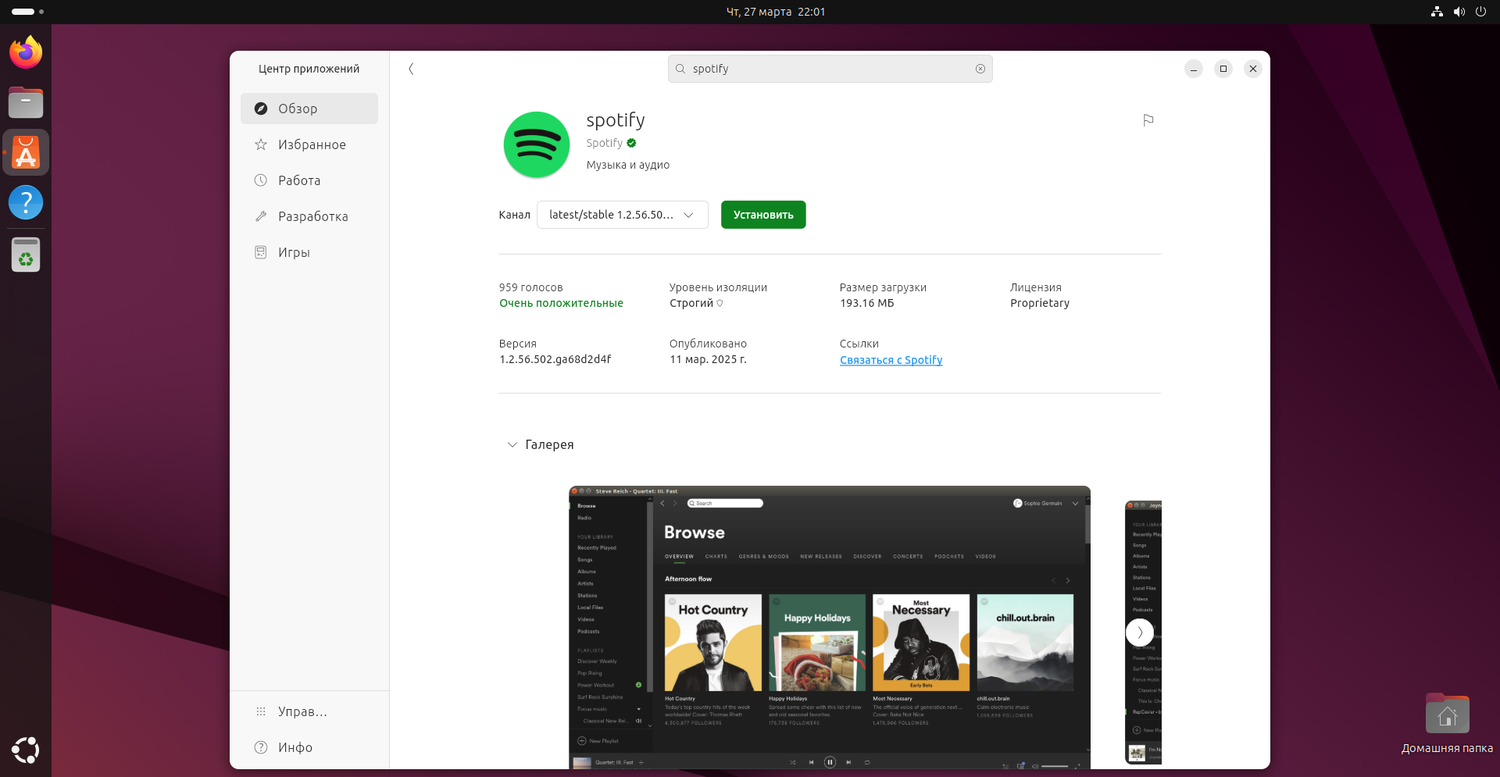This screenshot has width=1500, height=777.
Task: Click the Proprietary license value
Action: [1040, 303]
